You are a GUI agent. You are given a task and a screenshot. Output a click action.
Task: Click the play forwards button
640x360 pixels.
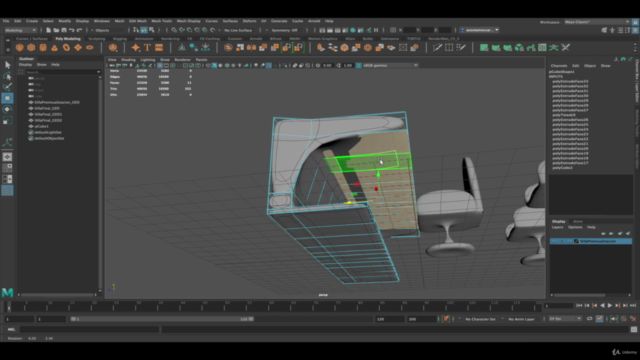click(x=610, y=305)
